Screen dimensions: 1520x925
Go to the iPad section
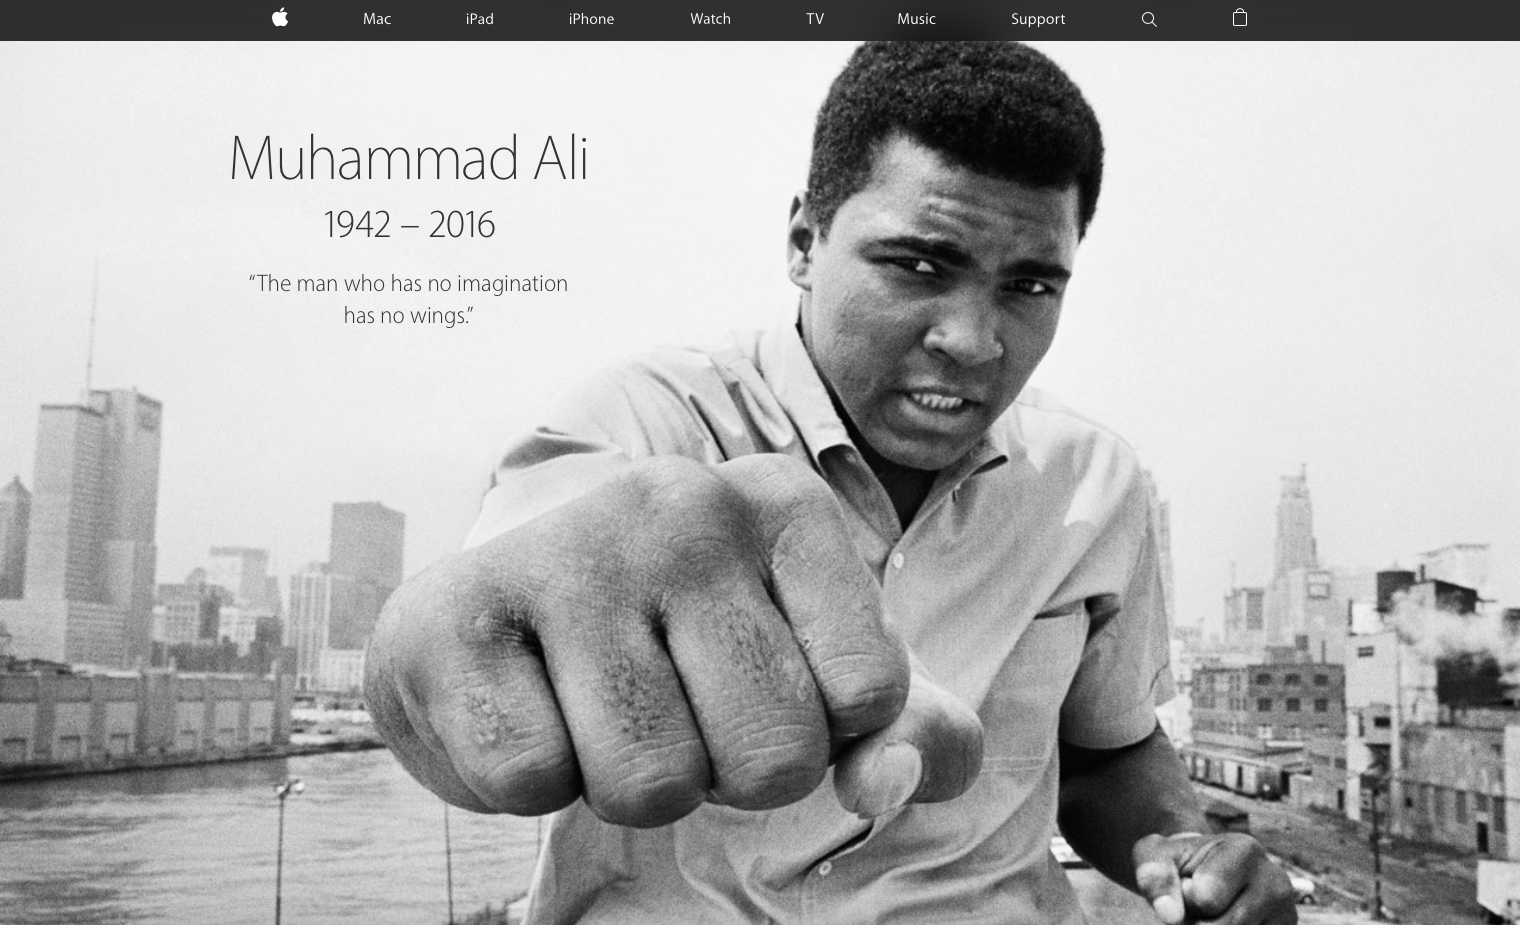pyautogui.click(x=480, y=19)
